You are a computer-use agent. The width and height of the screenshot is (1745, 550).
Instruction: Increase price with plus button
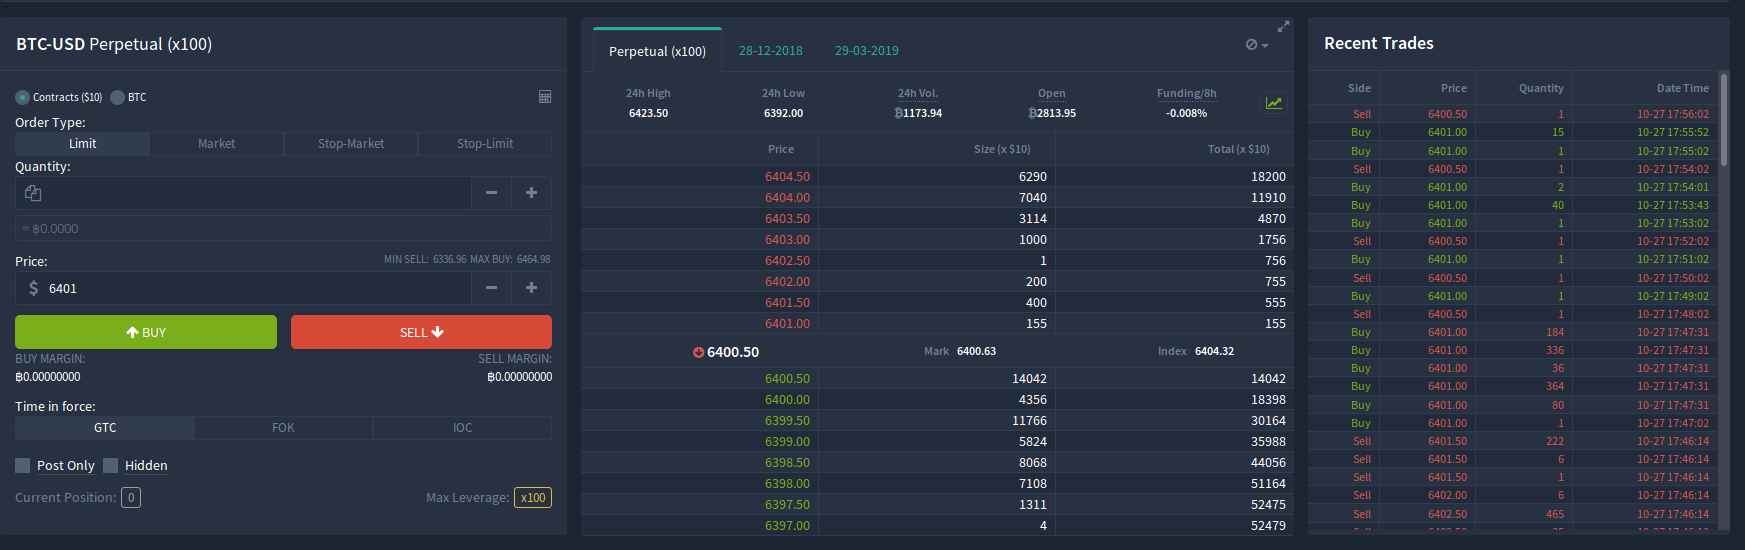click(x=531, y=288)
